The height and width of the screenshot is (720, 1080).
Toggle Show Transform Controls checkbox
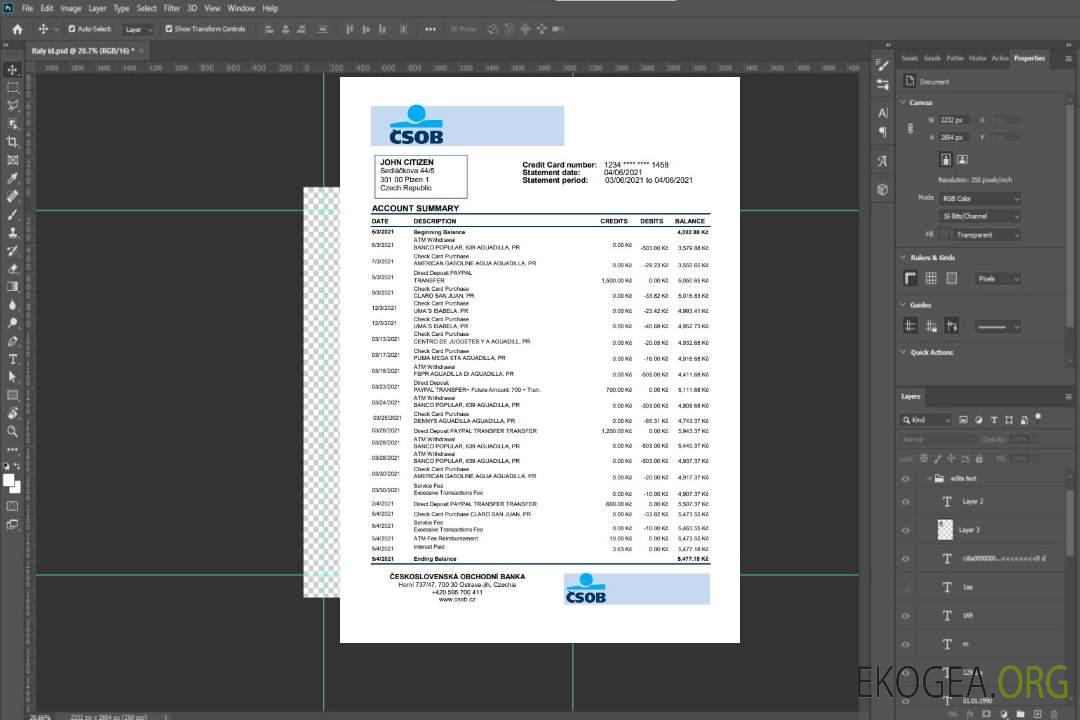point(169,29)
